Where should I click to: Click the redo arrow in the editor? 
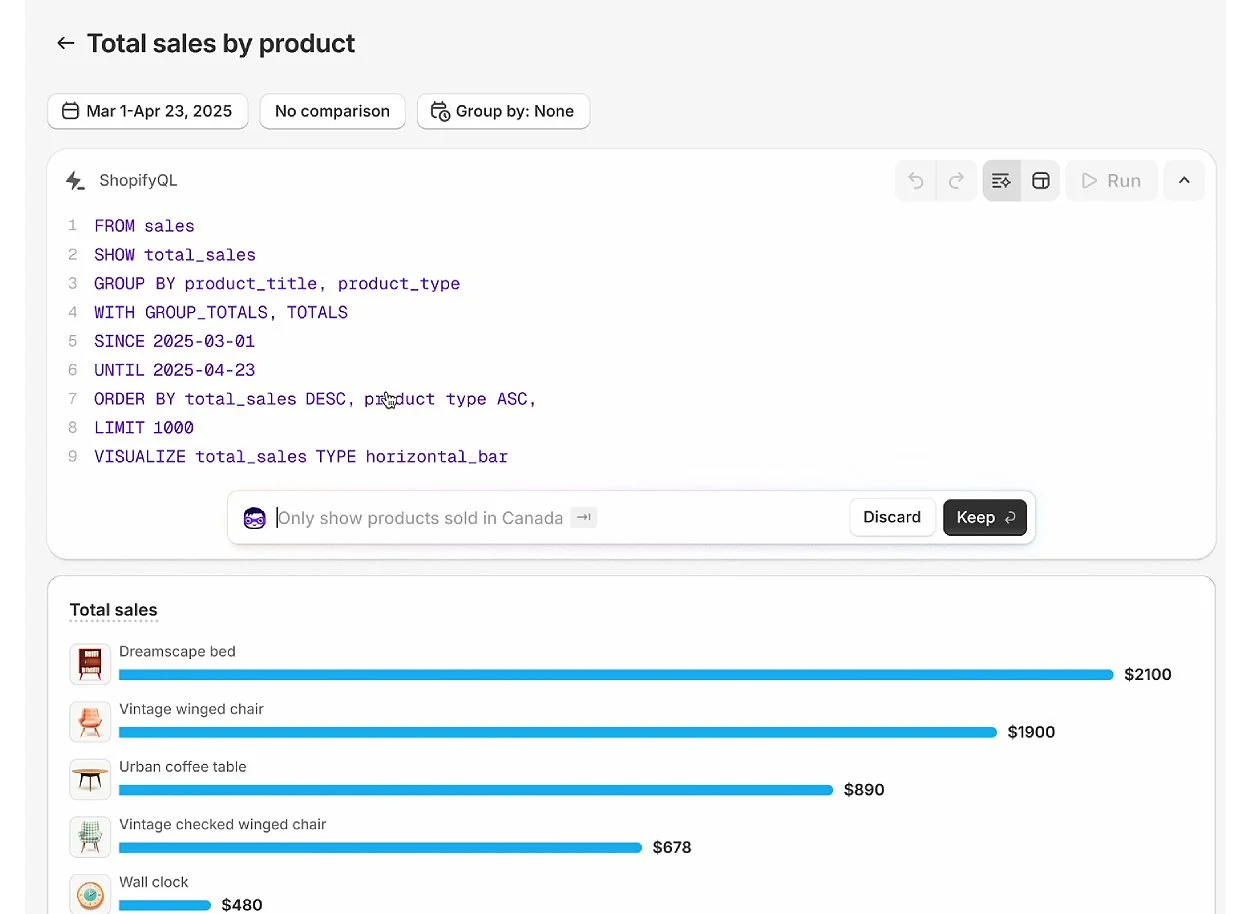pyautogui.click(x=956, y=181)
